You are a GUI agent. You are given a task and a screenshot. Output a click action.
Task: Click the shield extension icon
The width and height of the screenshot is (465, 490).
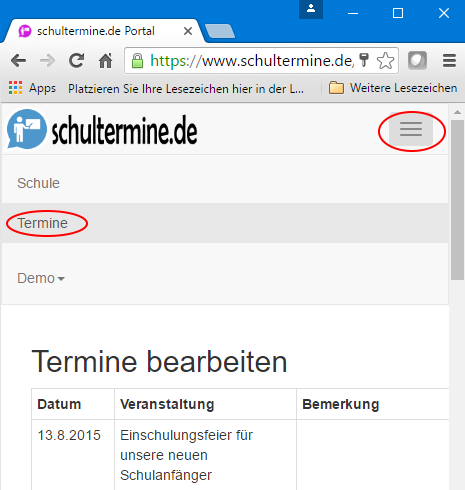pyautogui.click(x=417, y=61)
